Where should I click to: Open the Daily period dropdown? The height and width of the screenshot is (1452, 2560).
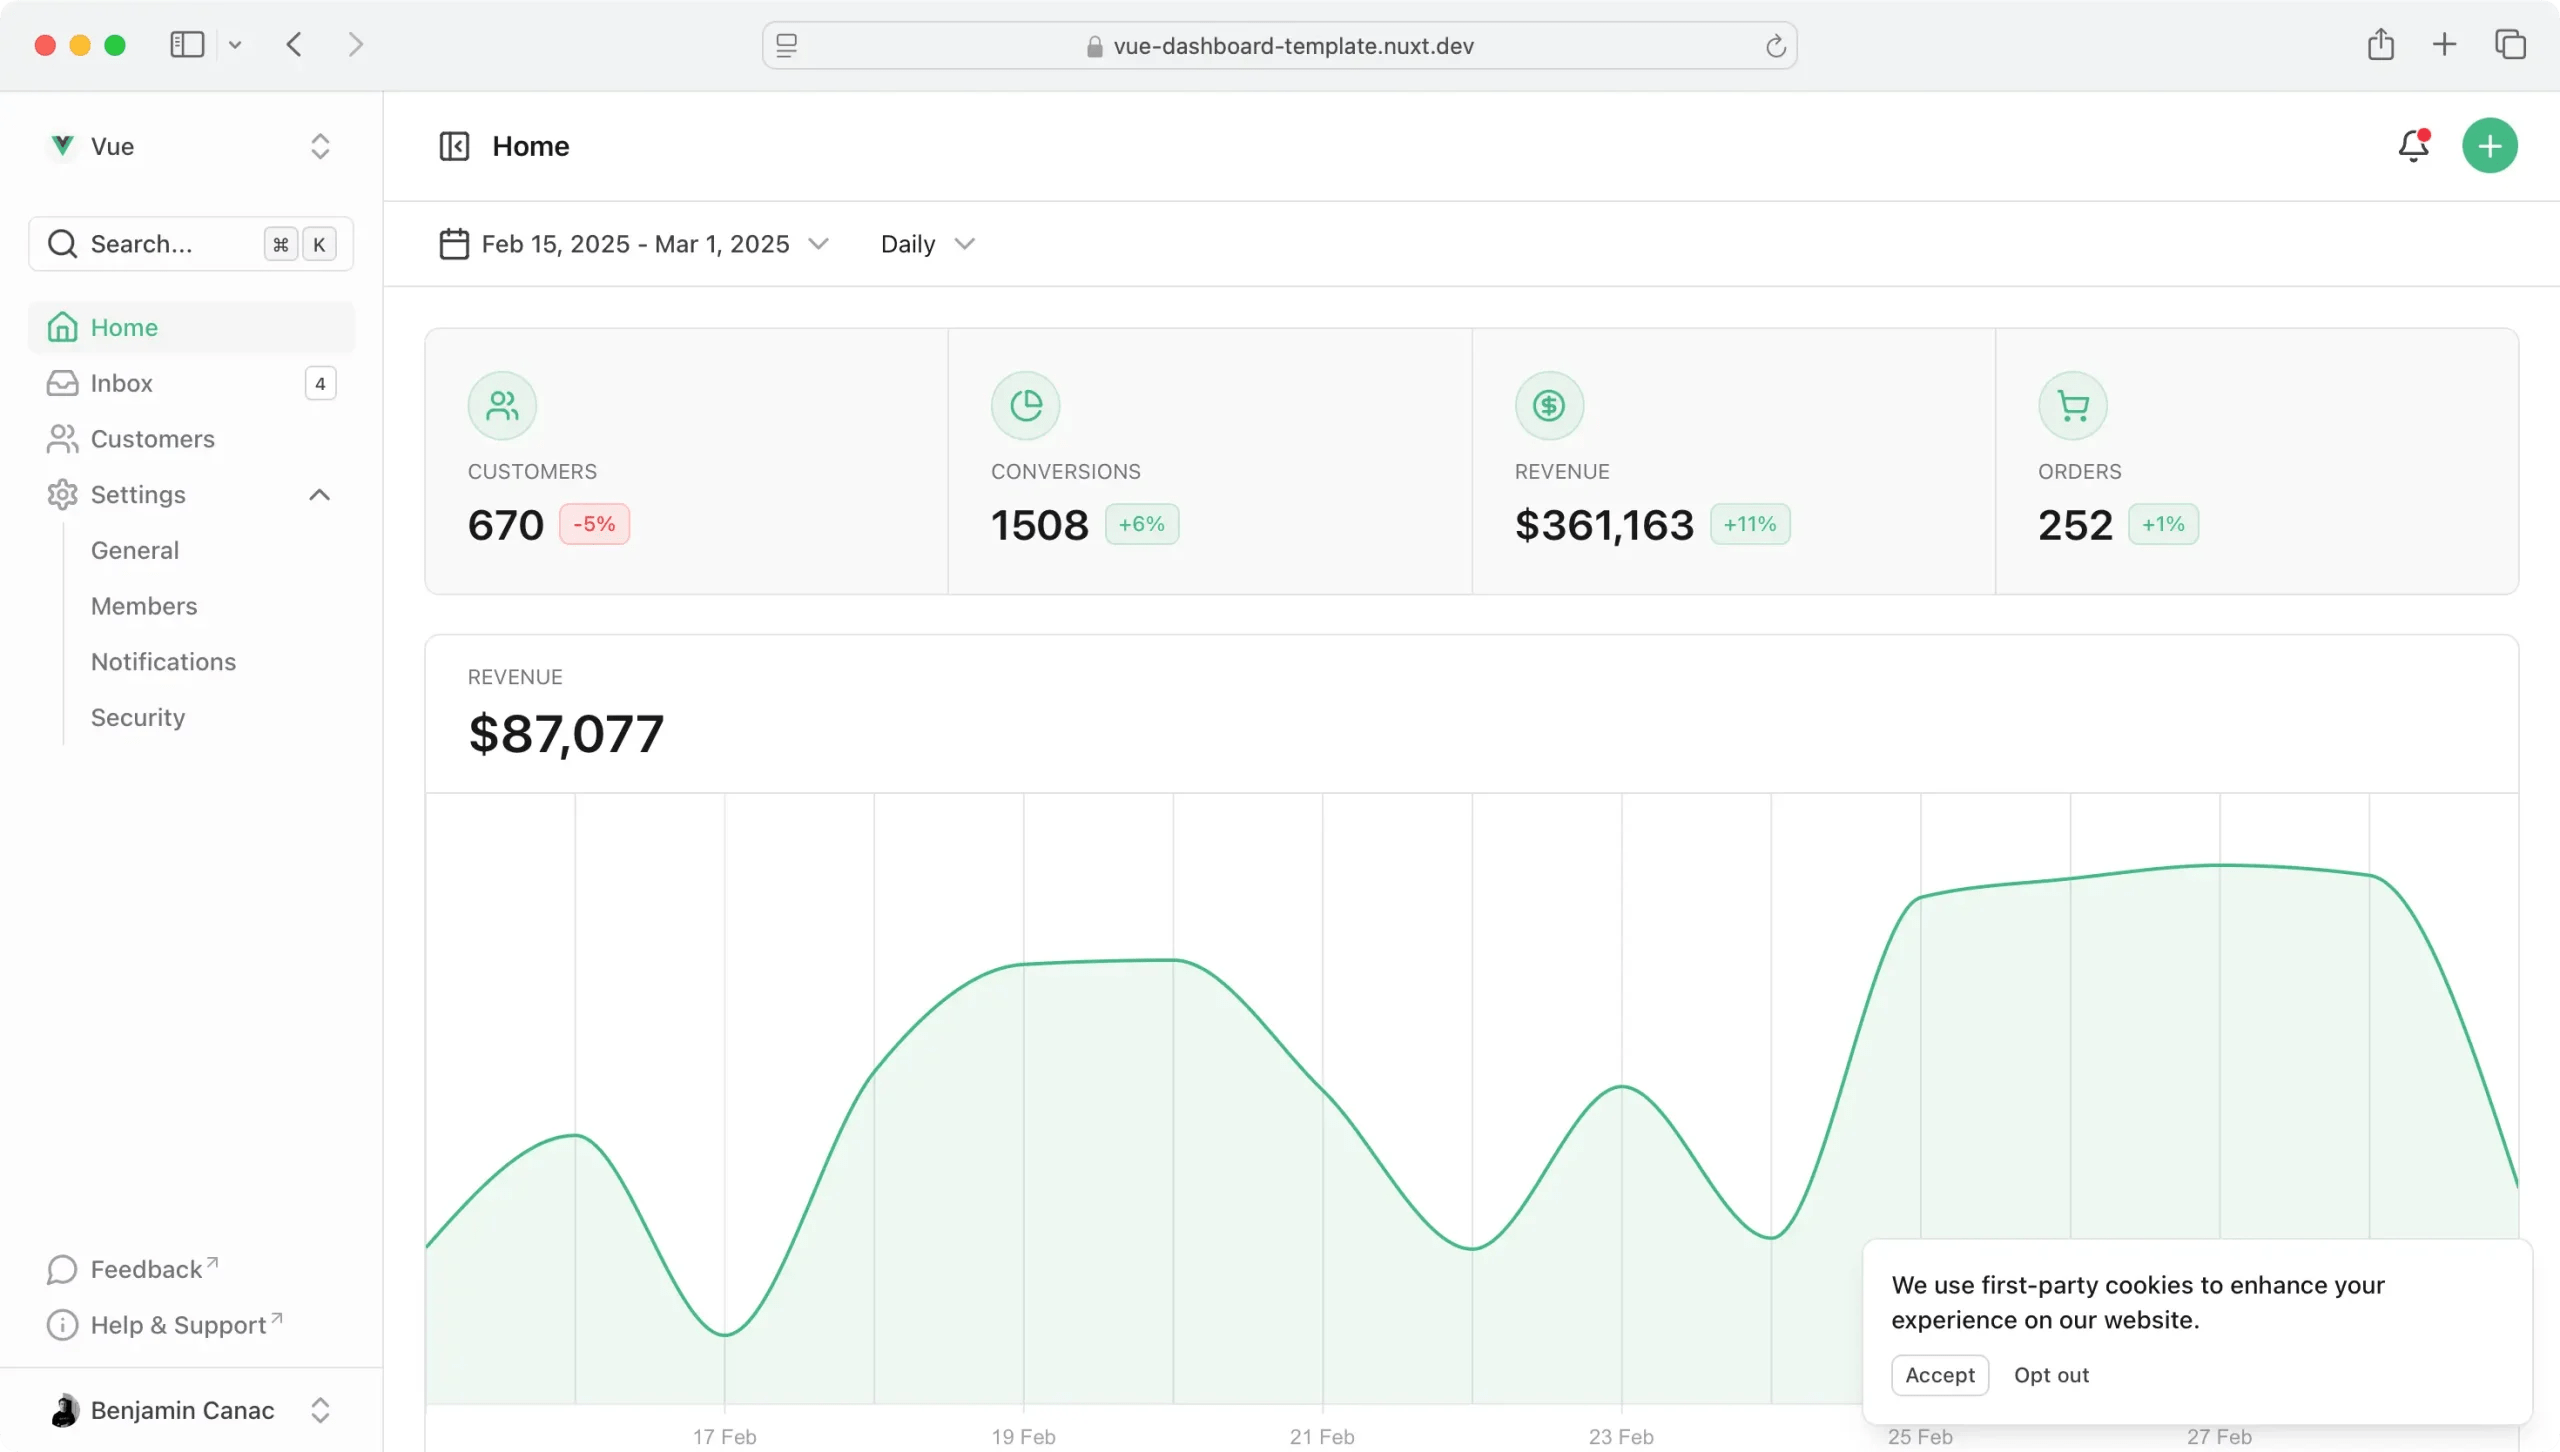click(926, 244)
